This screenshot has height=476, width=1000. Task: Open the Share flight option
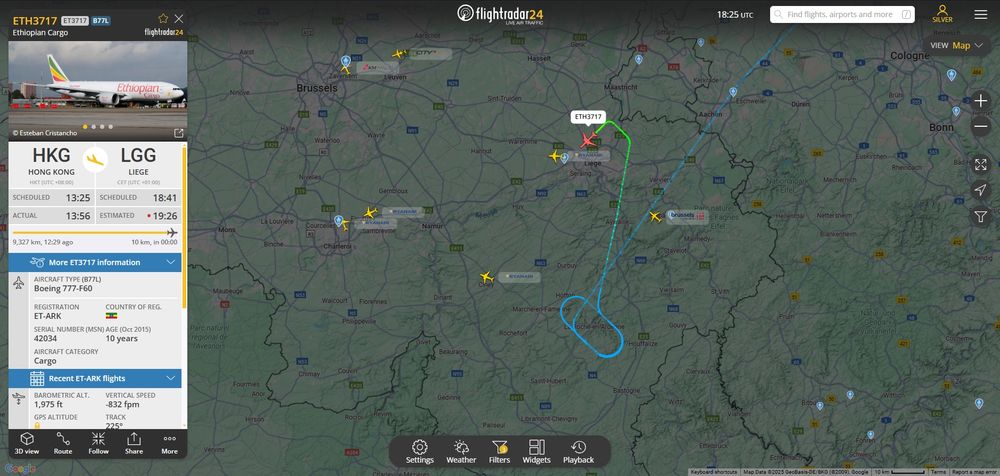[x=134, y=443]
